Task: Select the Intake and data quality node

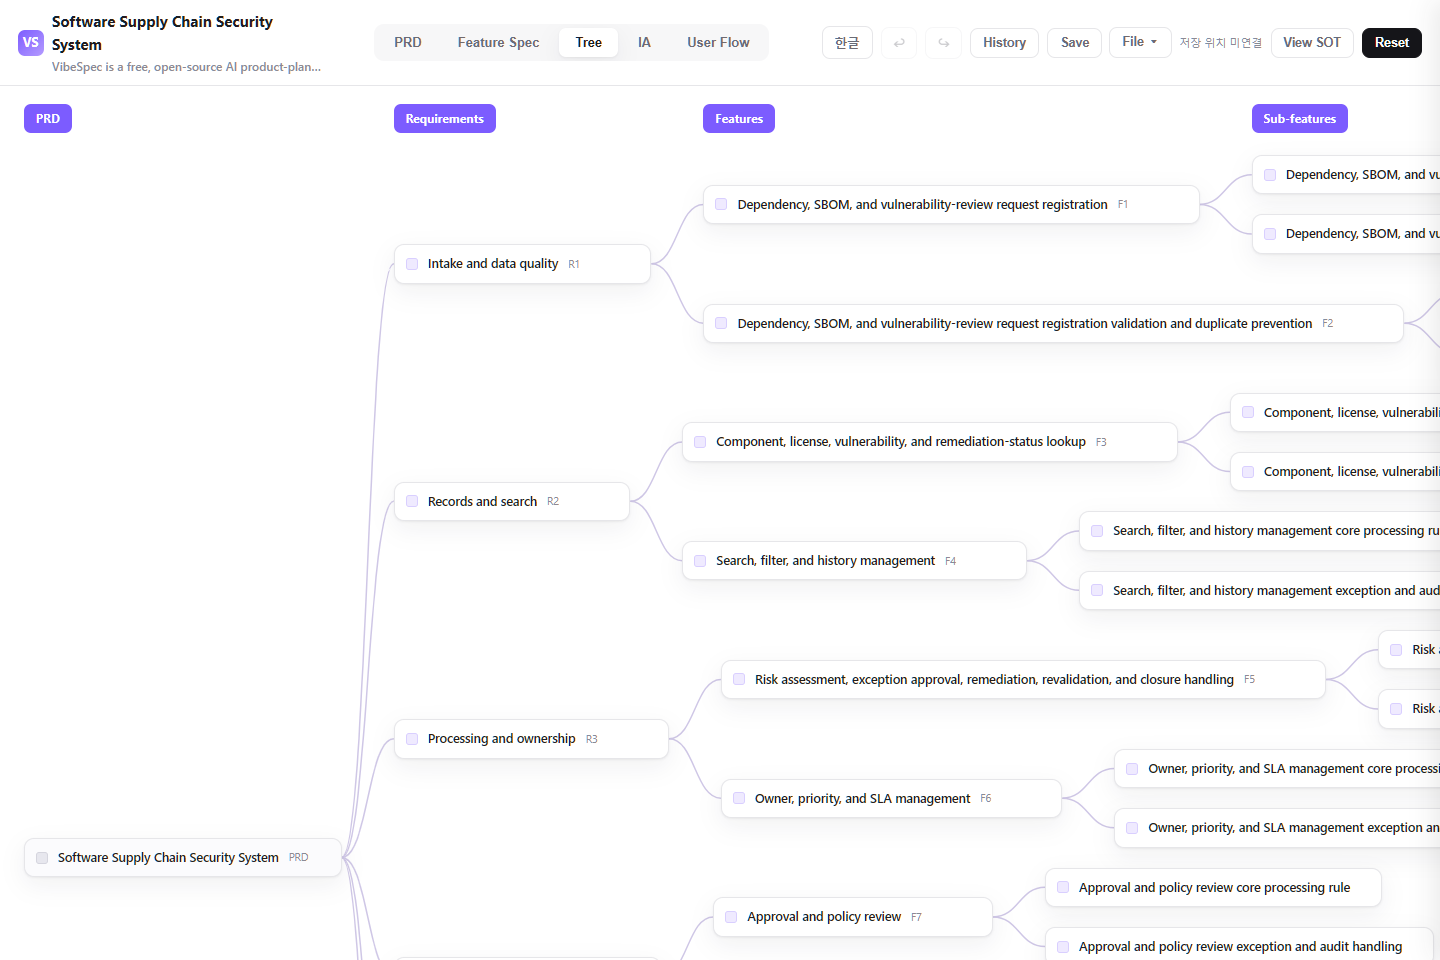Action: (522, 264)
